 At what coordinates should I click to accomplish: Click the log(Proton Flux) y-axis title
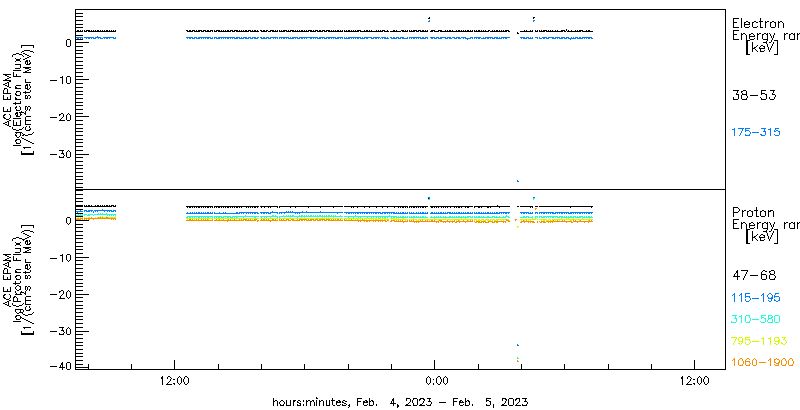tap(18, 279)
